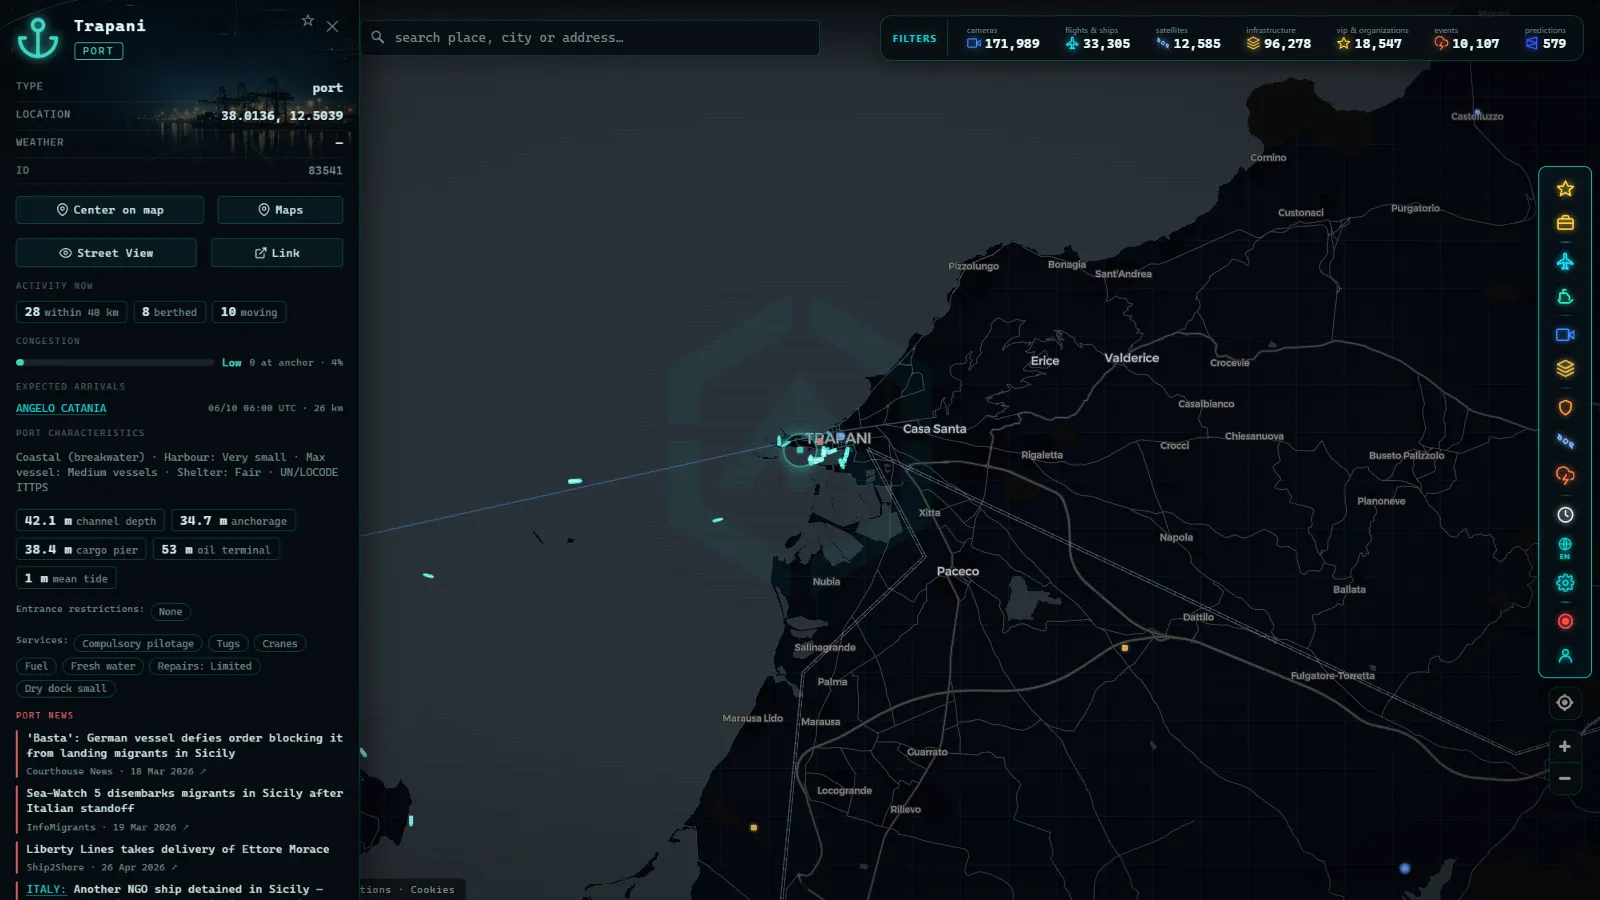Toggle the events 10,107 filter
Viewport: 1600px width, 900px height.
[1466, 38]
